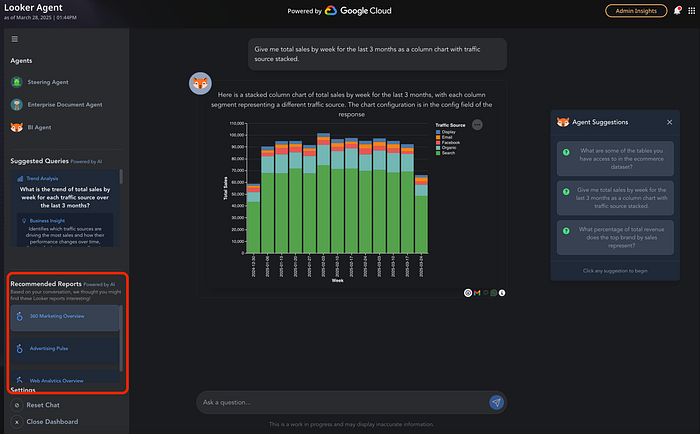This screenshot has height=434, width=700.
Task: Click the 'Click any suggestion to begin' text
Action: (615, 271)
